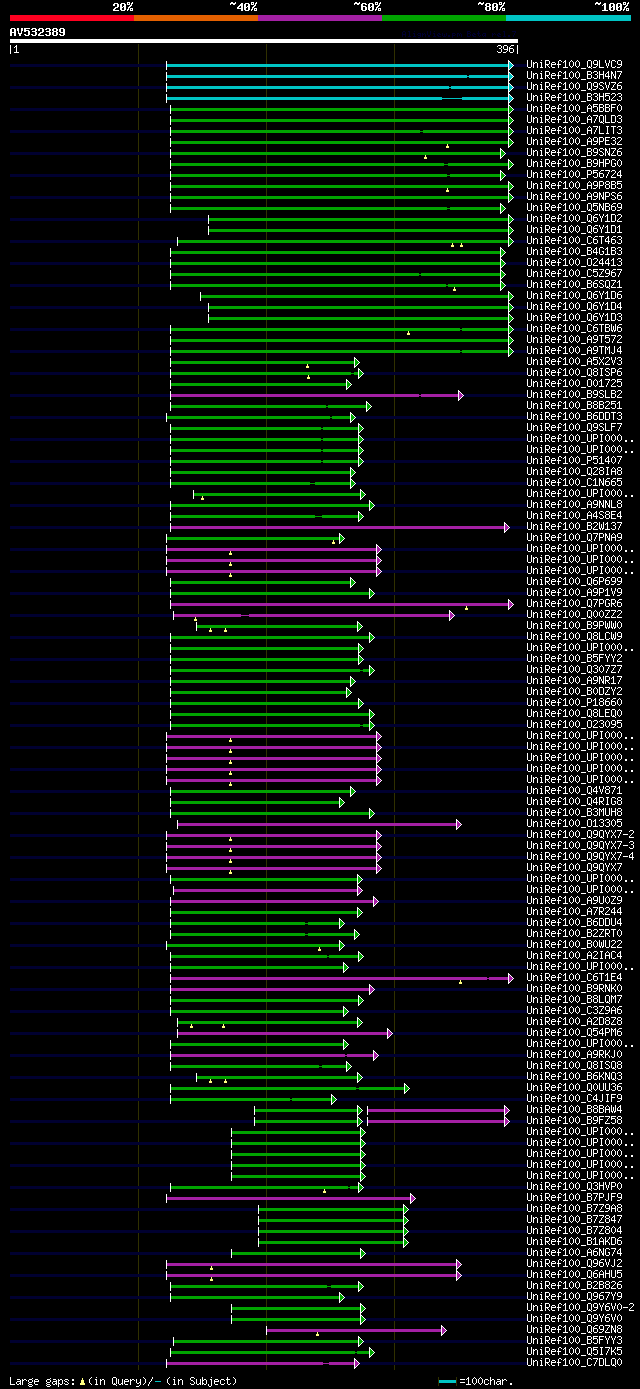The height and width of the screenshot is (1389, 640).
Task: Select the UniRef100_B9HPG0 label
Action: pos(574,163)
